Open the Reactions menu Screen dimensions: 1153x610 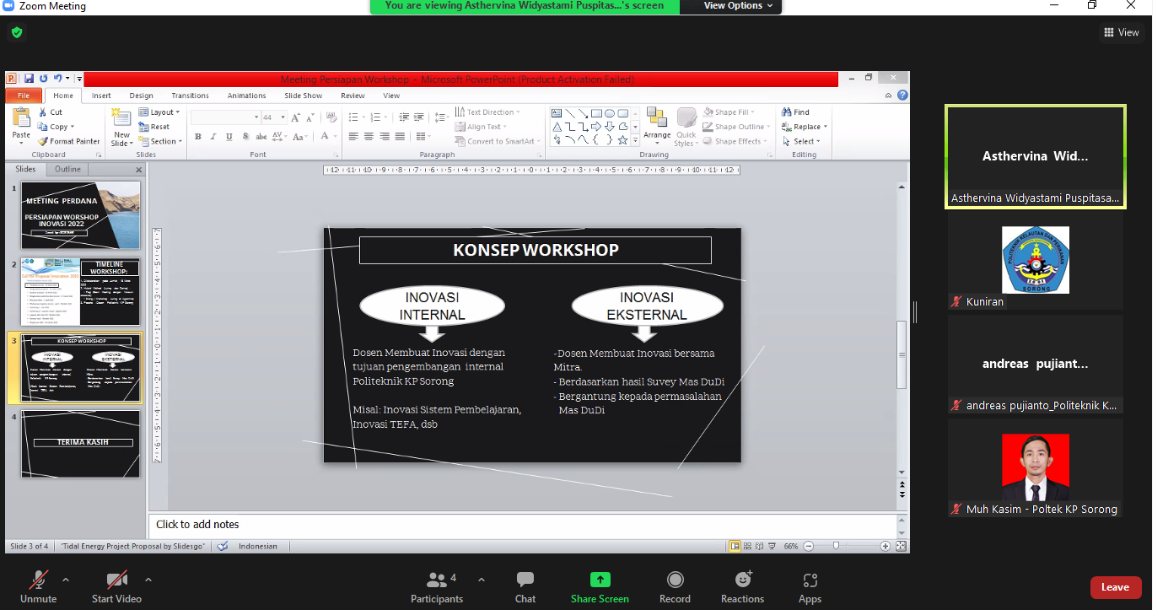tap(742, 586)
